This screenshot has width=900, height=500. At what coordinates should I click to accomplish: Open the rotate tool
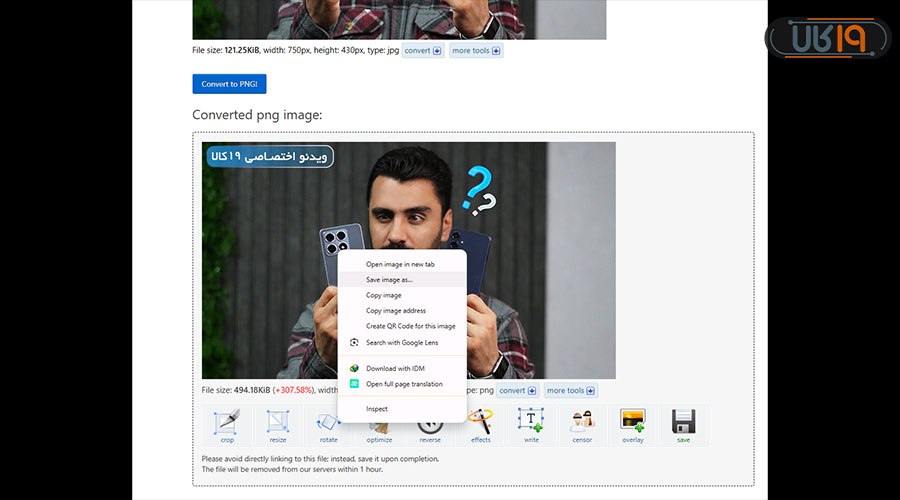328,425
